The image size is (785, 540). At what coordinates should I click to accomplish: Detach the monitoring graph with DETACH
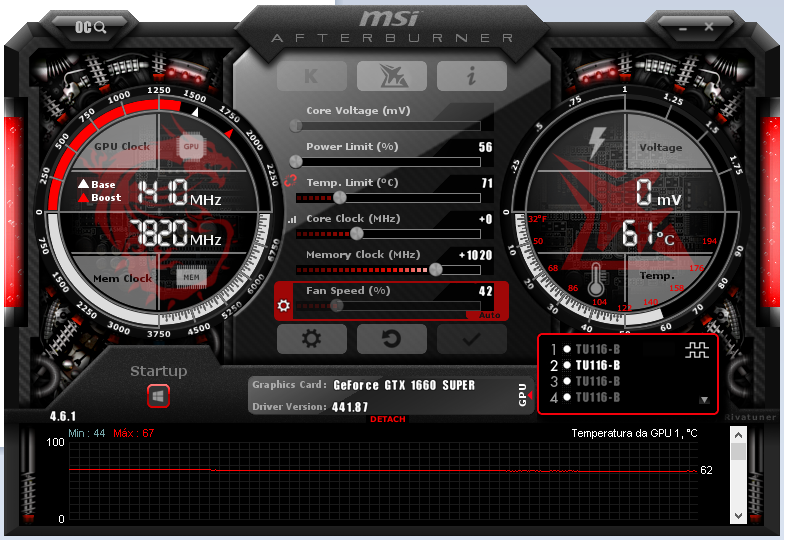tap(388, 419)
